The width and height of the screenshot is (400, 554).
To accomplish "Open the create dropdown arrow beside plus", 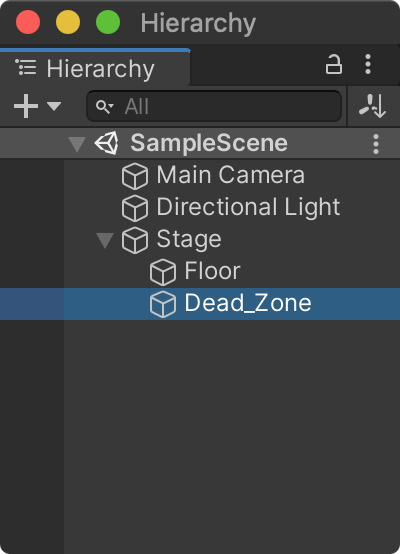I will [x=54, y=106].
